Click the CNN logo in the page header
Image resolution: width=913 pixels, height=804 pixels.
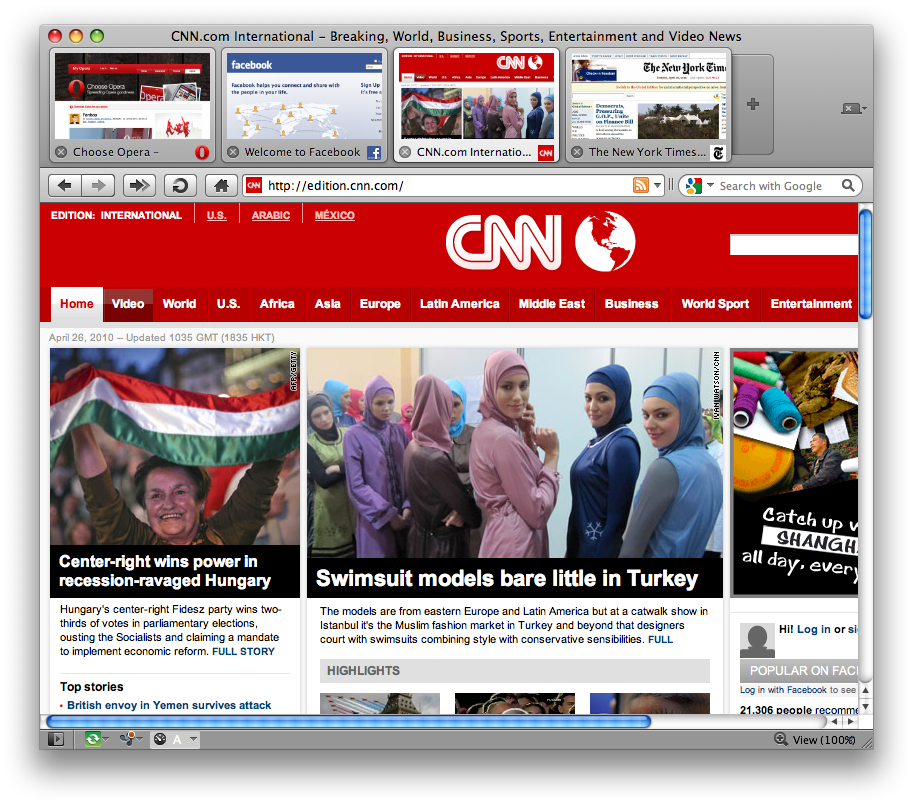pos(503,242)
